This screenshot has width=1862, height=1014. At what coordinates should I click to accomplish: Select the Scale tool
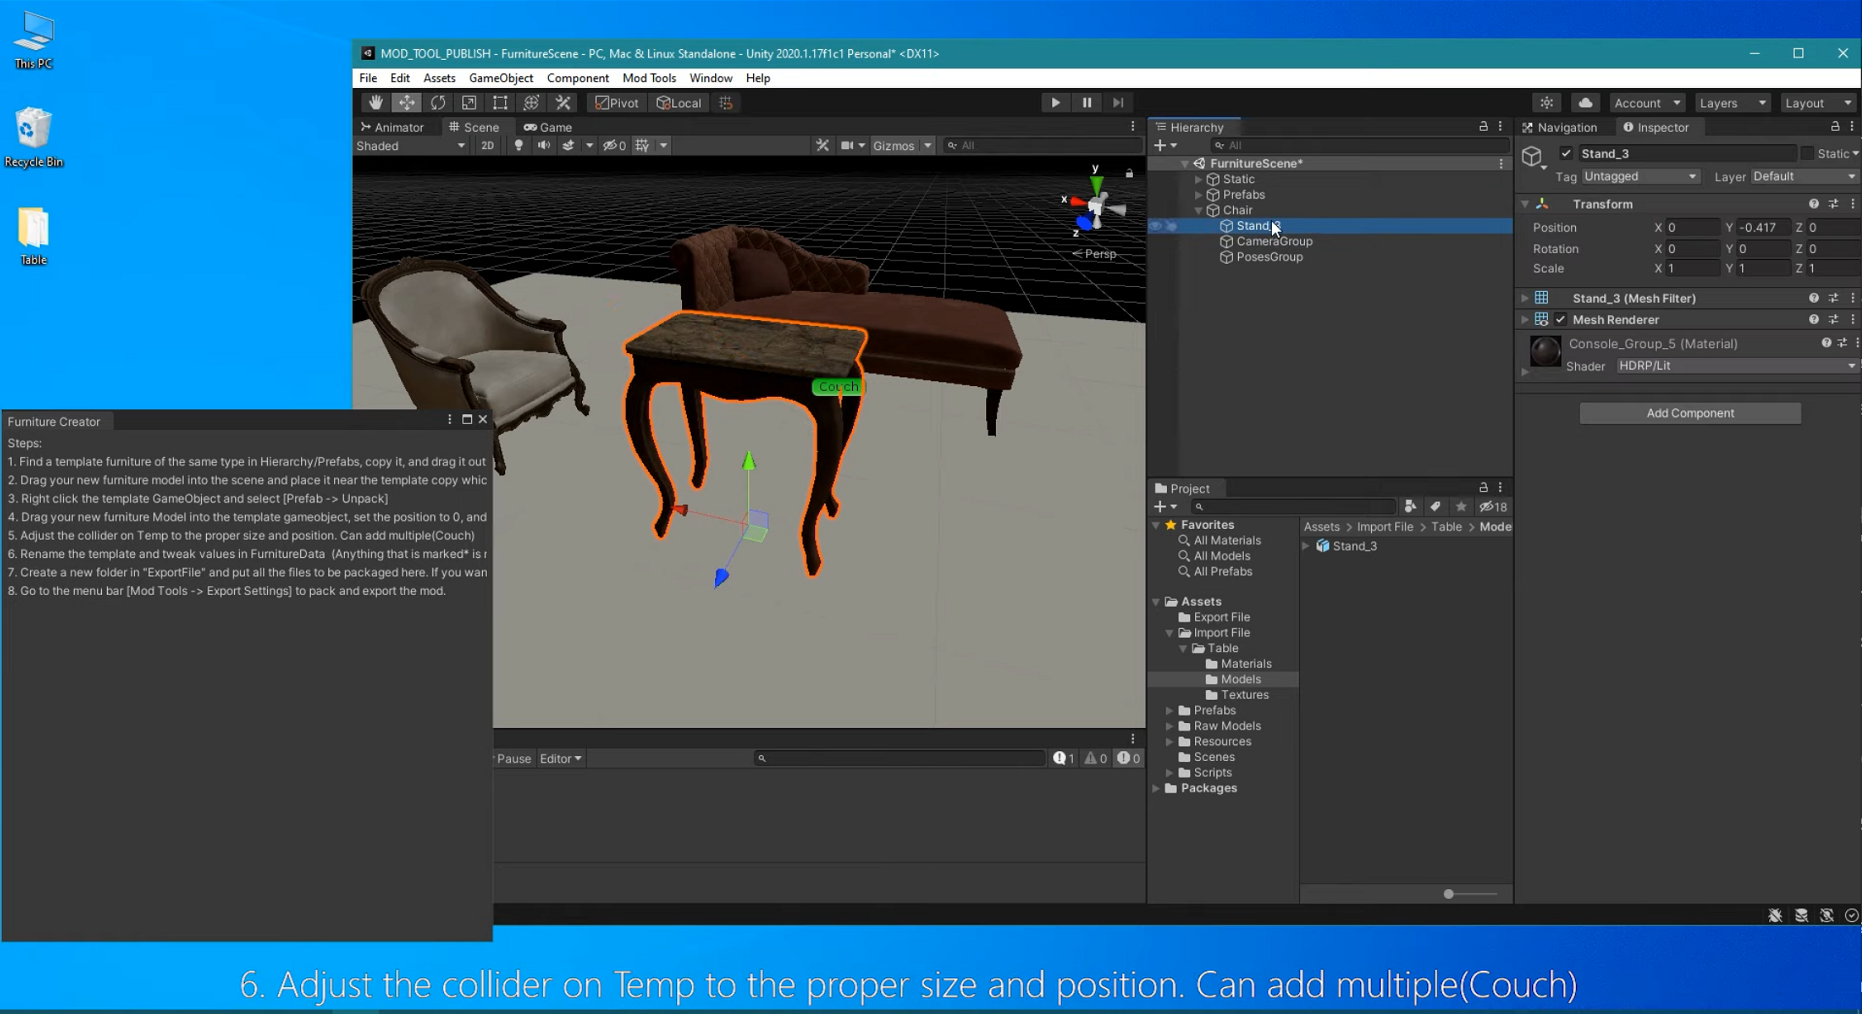click(469, 103)
